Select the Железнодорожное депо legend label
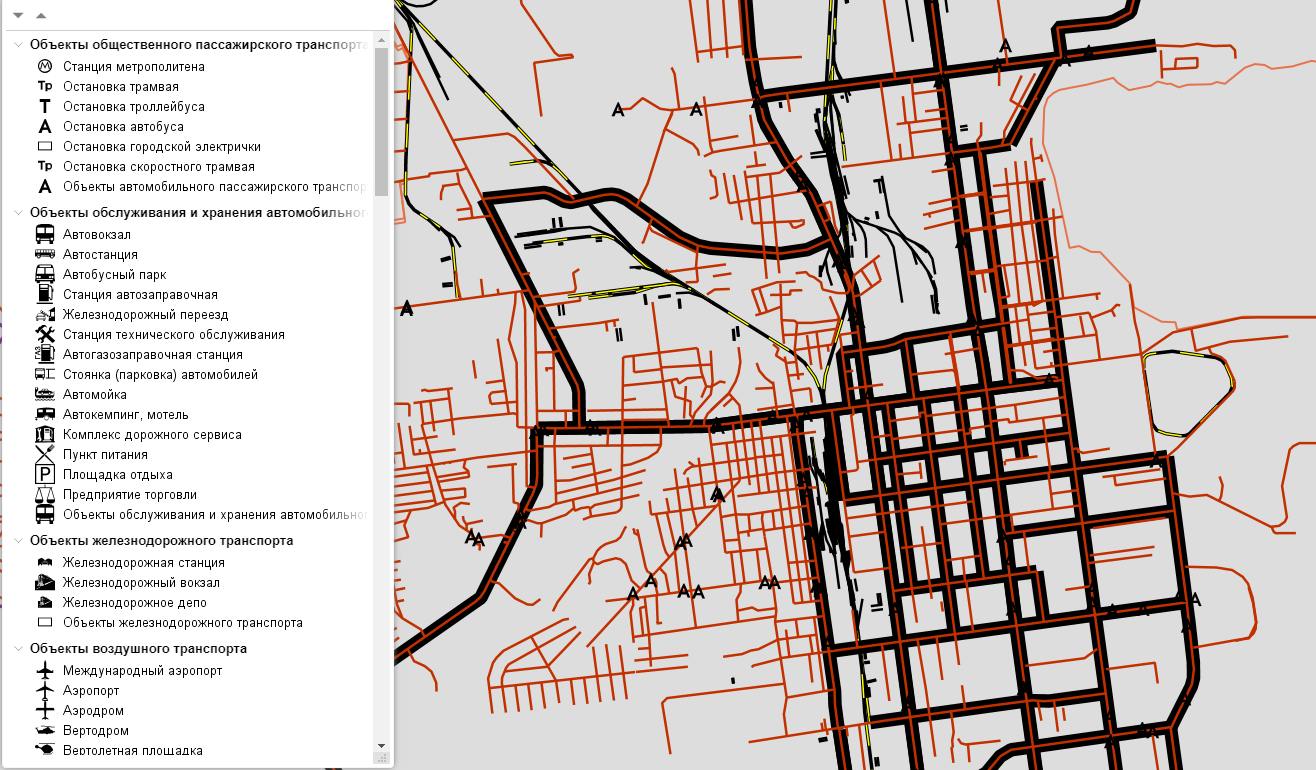Viewport: 1316px width, 770px height. (x=135, y=602)
